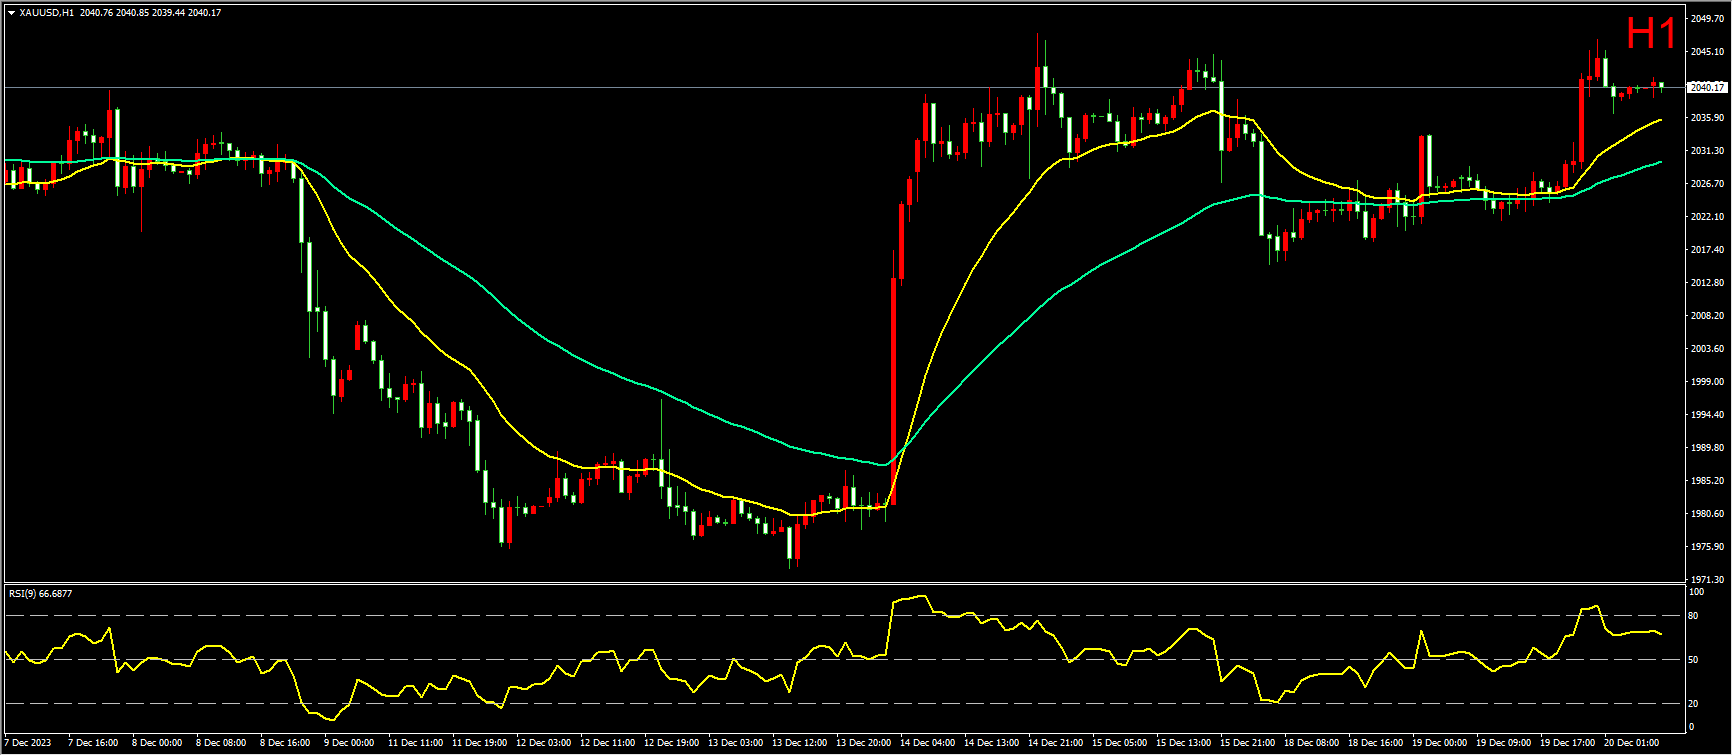Click the 2008.20 price scale label
Screen dimensions: 1733x756
pyautogui.click(x=1708, y=315)
